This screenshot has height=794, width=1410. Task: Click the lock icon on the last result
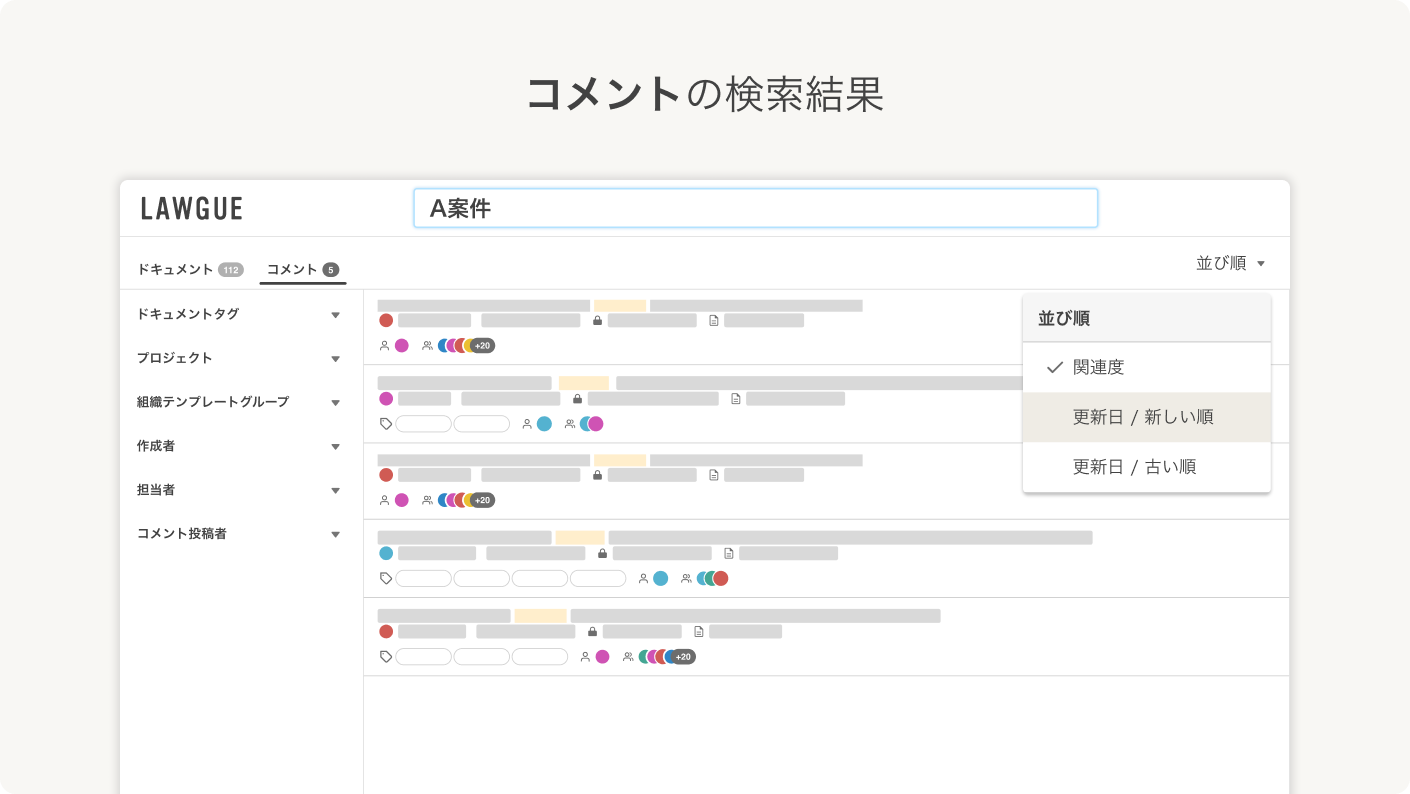(593, 631)
